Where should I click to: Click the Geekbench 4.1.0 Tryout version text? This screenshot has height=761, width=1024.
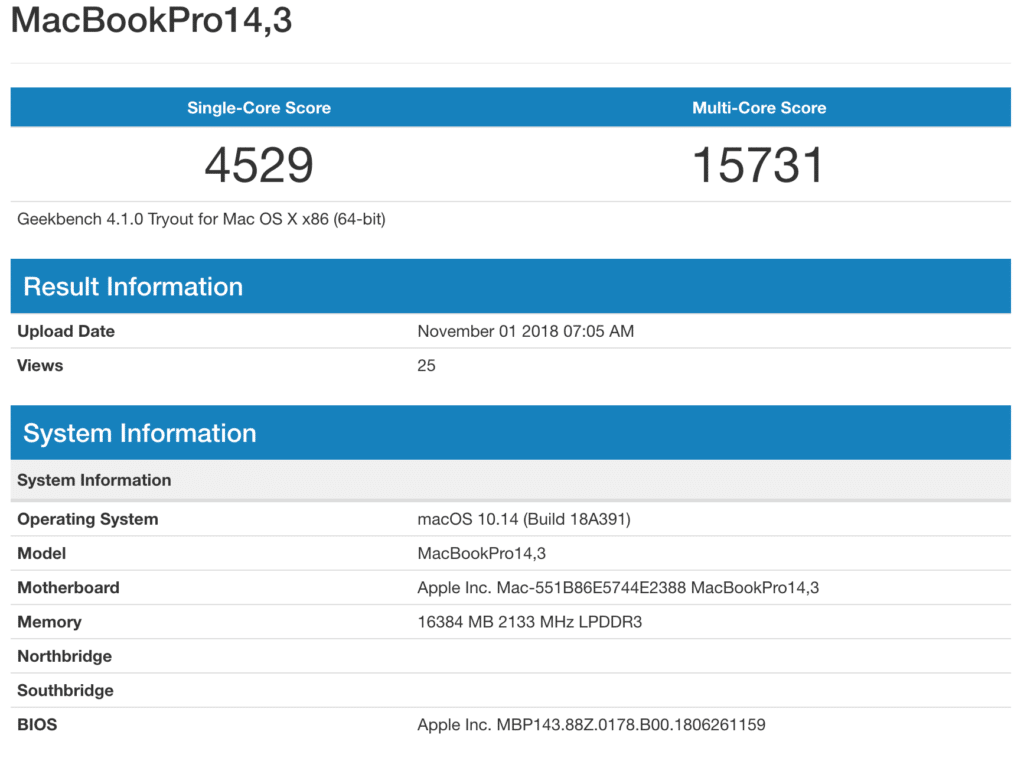coord(201,219)
